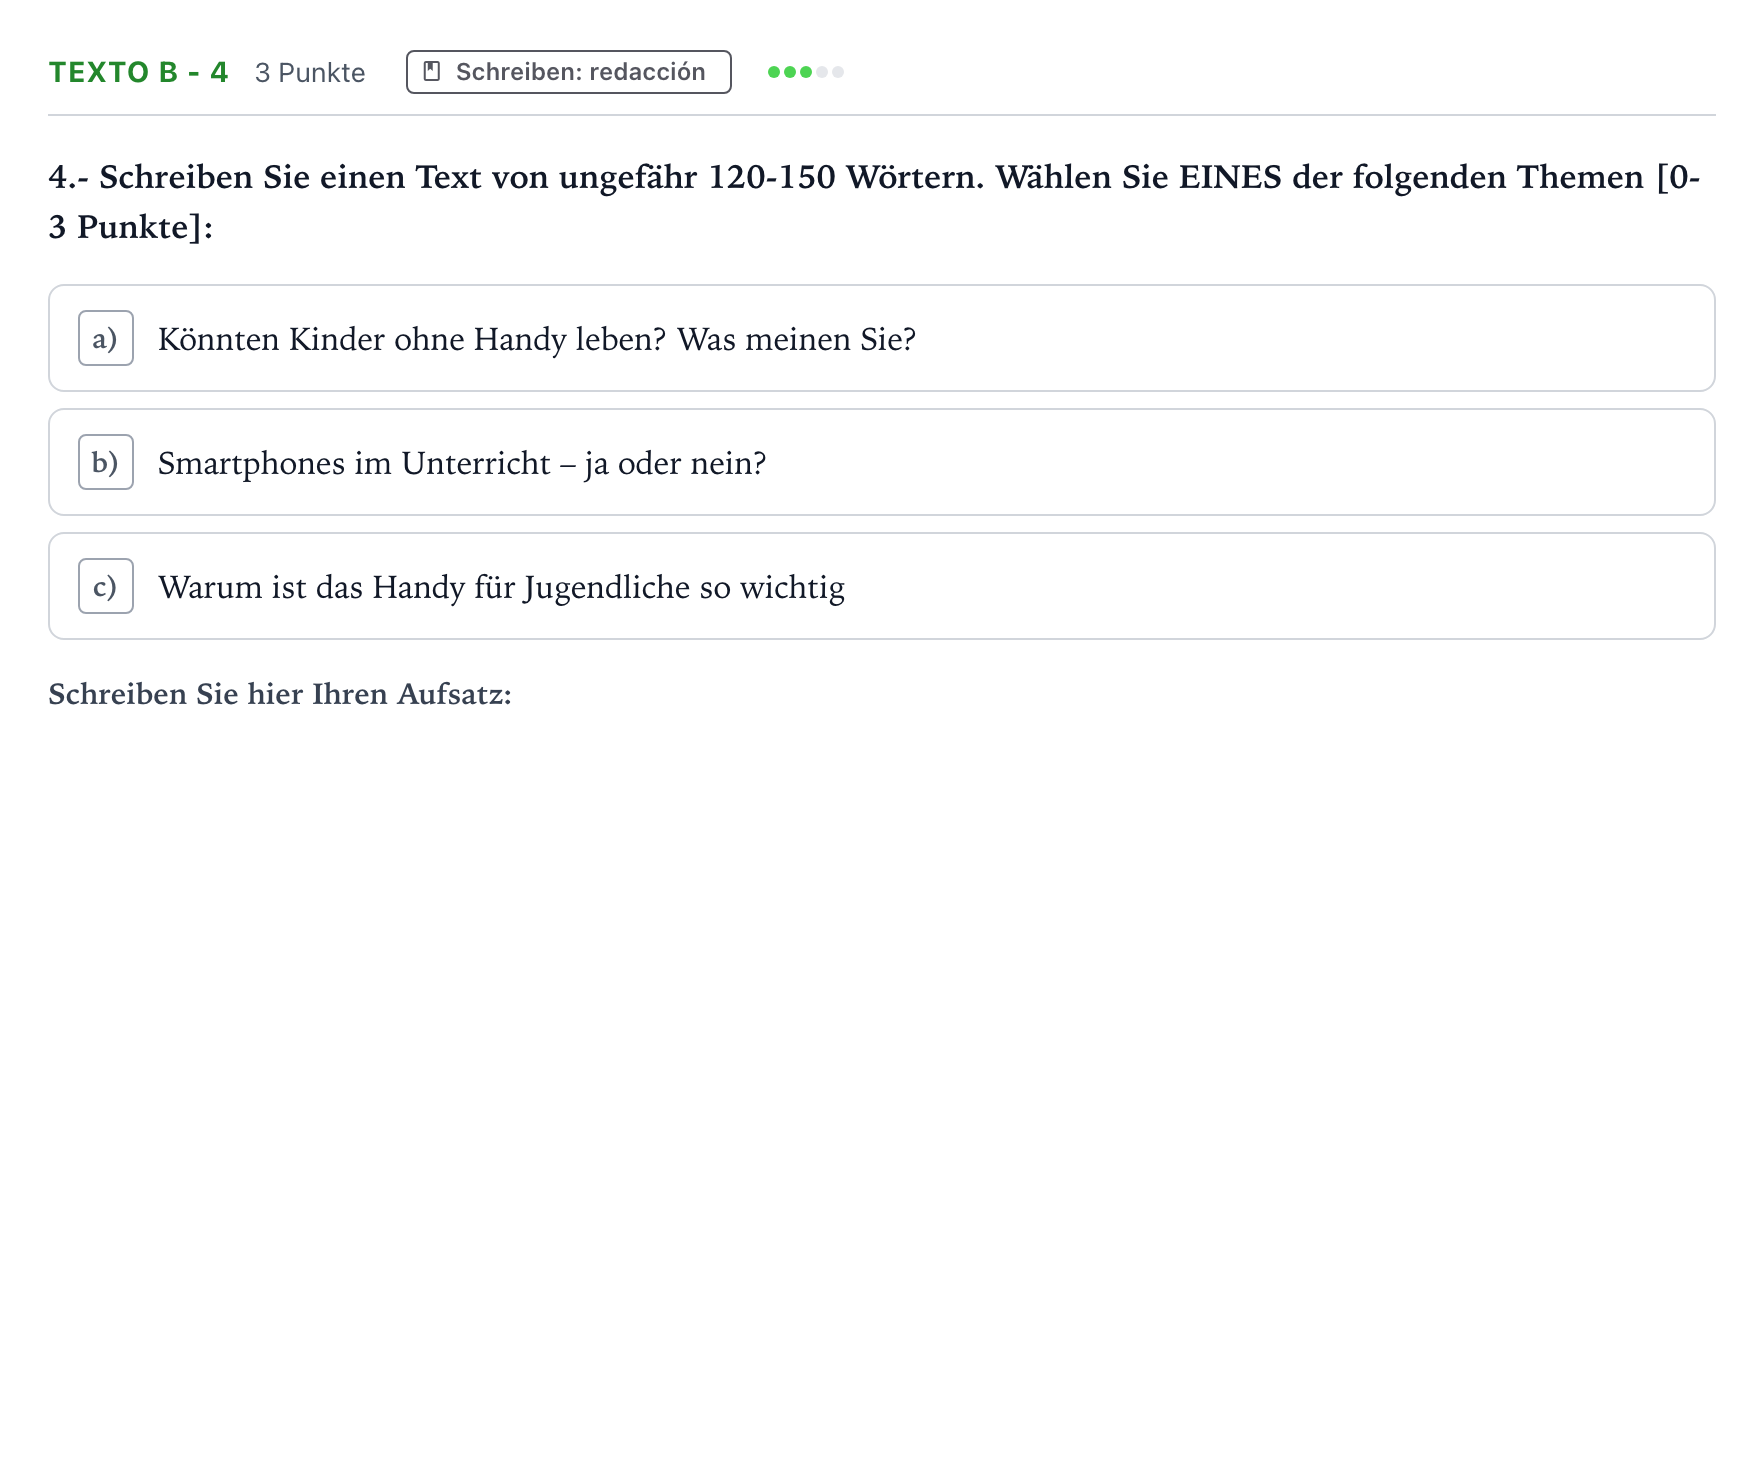The height and width of the screenshot is (1482, 1764).
Task: Choose topic 'Könnten Kinder ohne Handy leben?'
Action: click(x=882, y=338)
